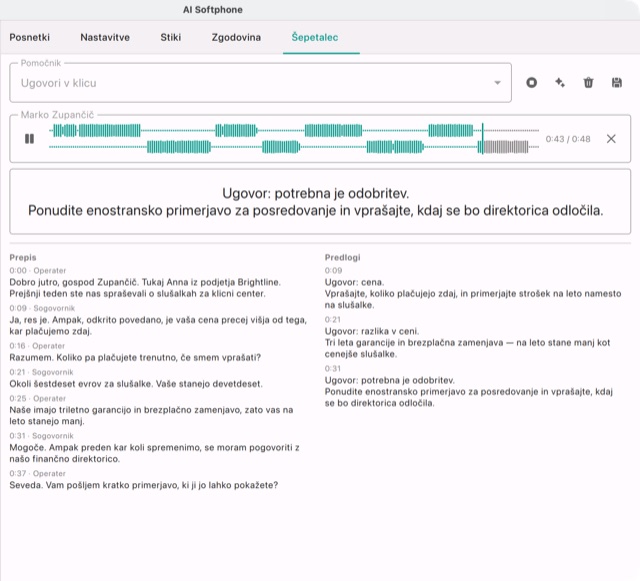This screenshot has height=581, width=640.
Task: Select transcript line 'Dobro jutro, gospod Zupančič'
Action: click(x=145, y=288)
